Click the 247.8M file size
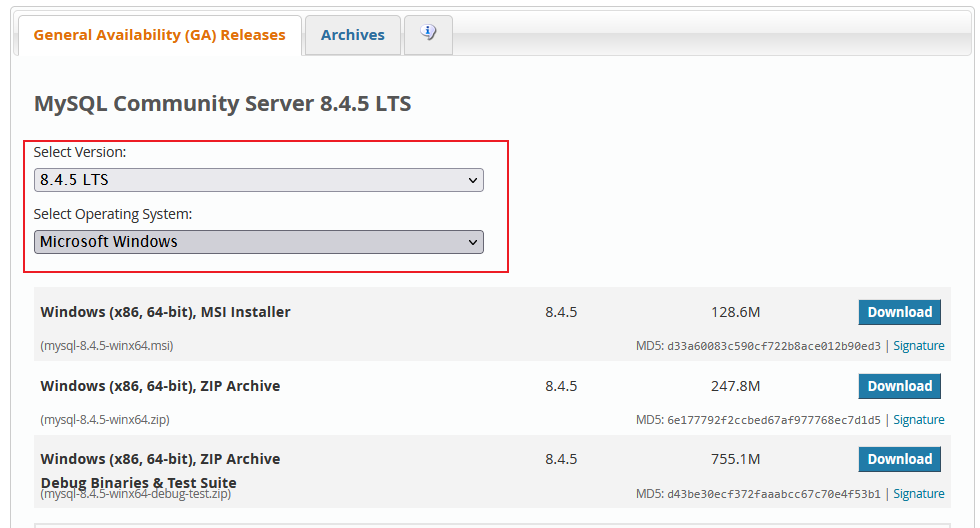The height and width of the screenshot is (528, 980). pyautogui.click(x=735, y=386)
